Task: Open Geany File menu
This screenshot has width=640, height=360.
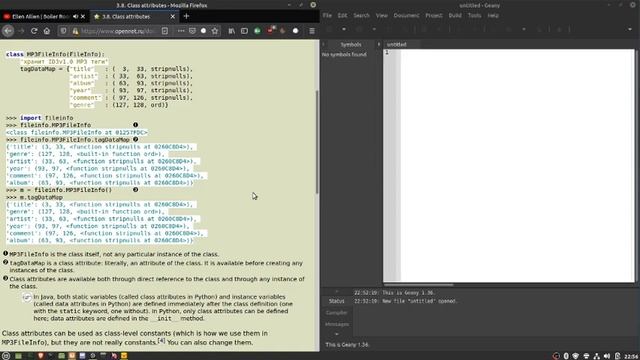Action: [x=327, y=16]
